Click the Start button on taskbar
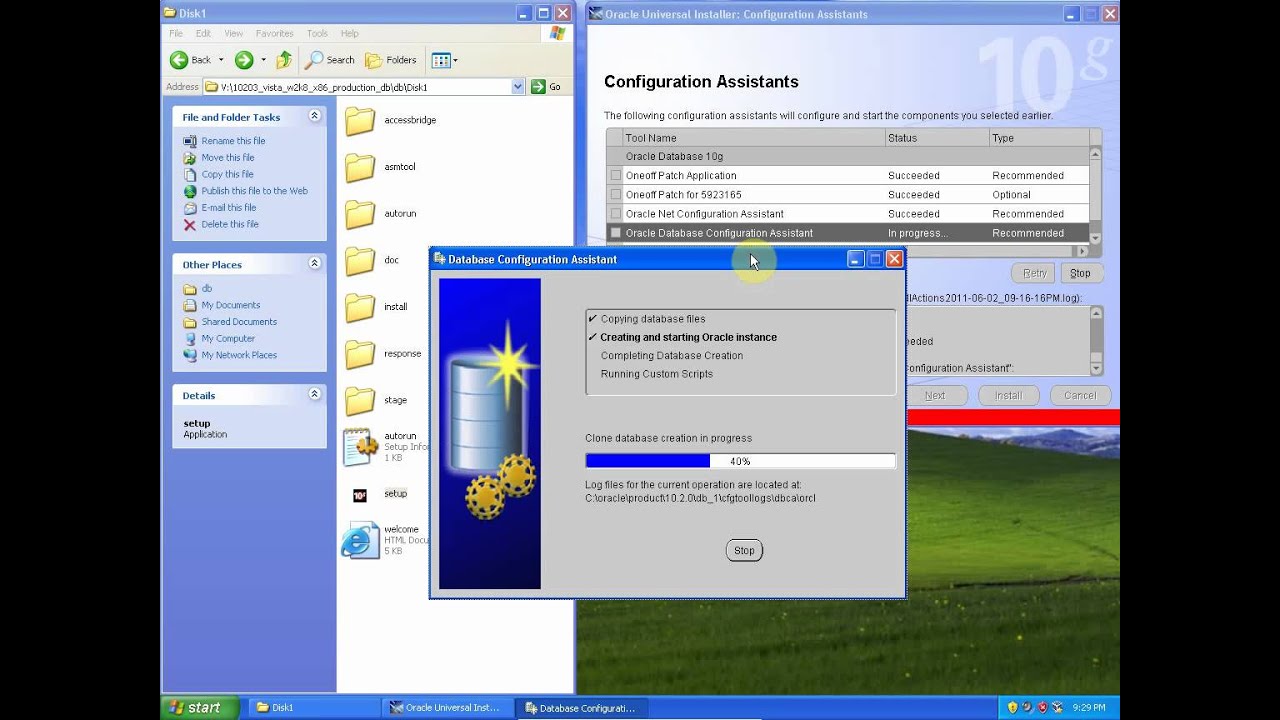This screenshot has width=1280, height=720. click(200, 708)
